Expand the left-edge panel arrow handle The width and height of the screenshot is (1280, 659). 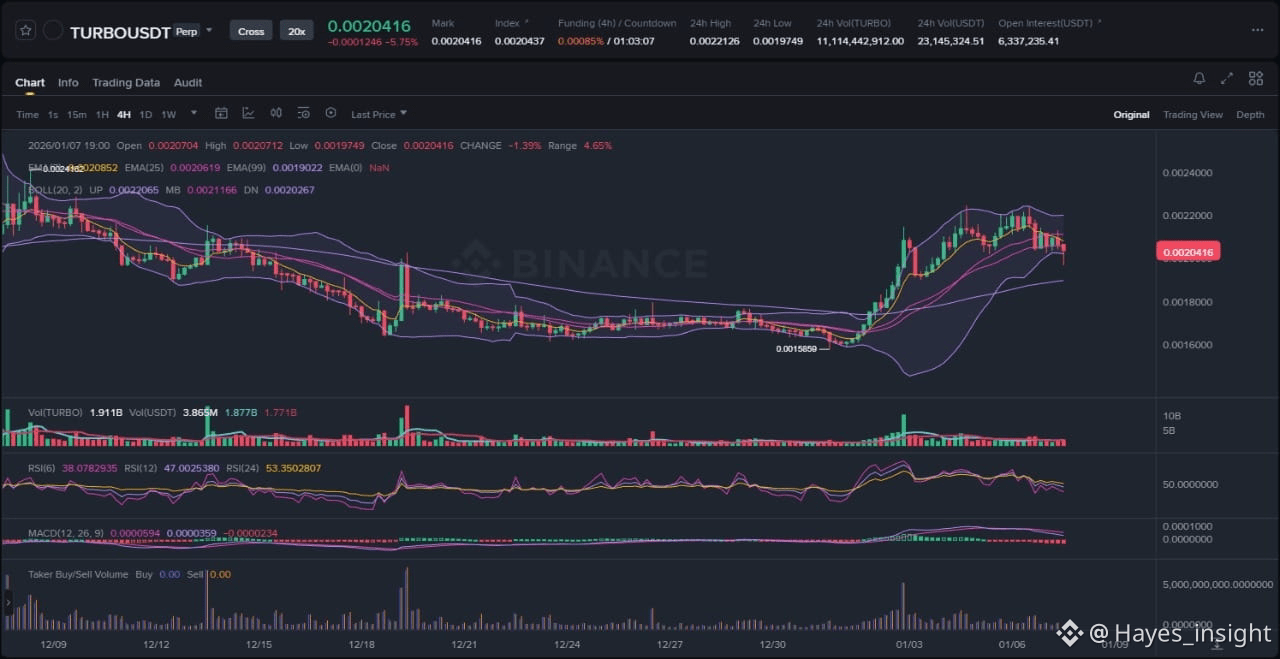8,602
